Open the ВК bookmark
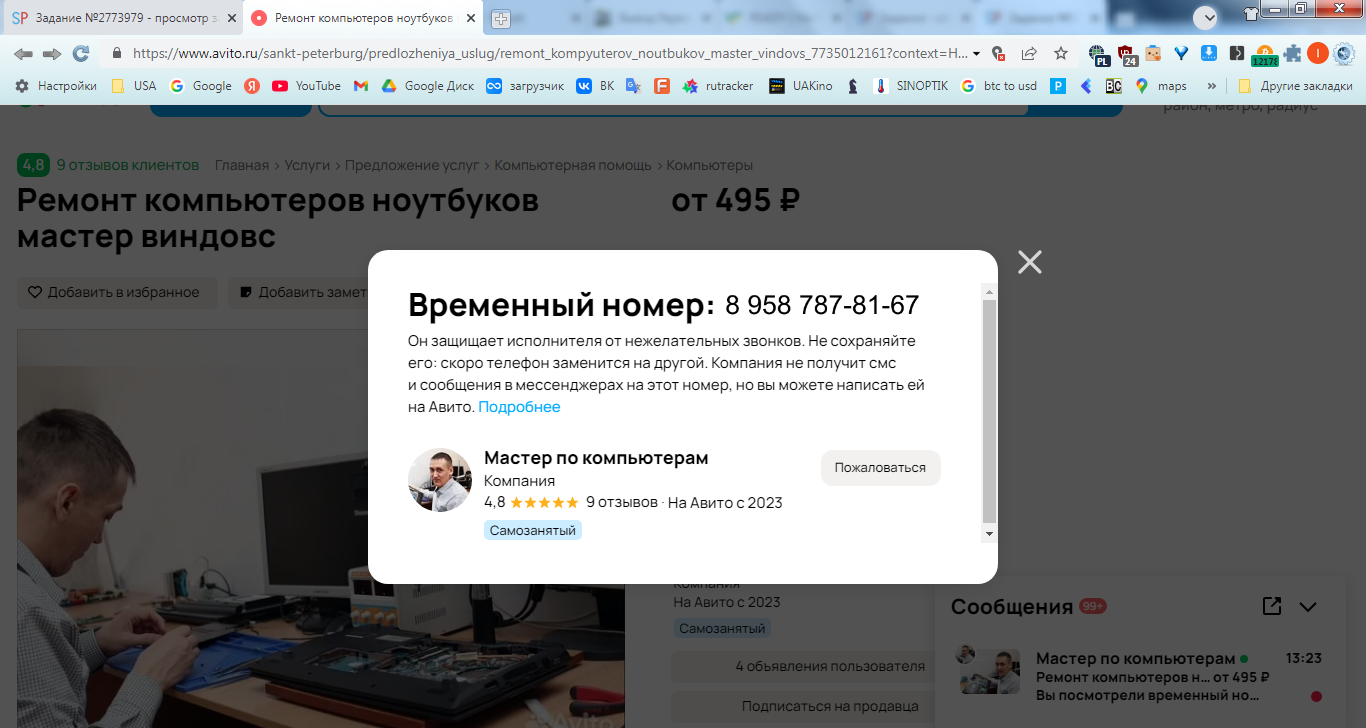 594,86
